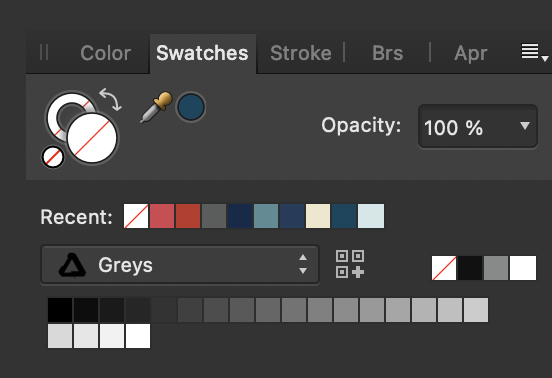Click the panel drag grip handle
552x378 pixels.
pos(44,52)
